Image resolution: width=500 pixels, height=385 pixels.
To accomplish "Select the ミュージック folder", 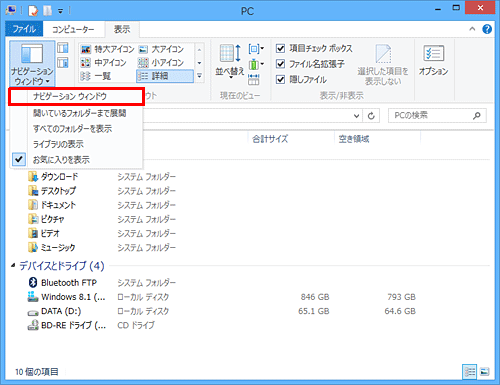I will pos(52,247).
